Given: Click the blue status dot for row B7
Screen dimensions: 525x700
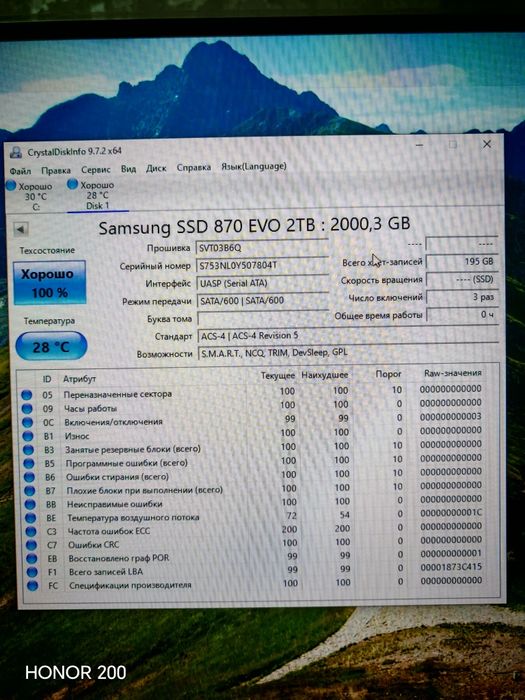Looking at the screenshot, I should pos(30,491).
